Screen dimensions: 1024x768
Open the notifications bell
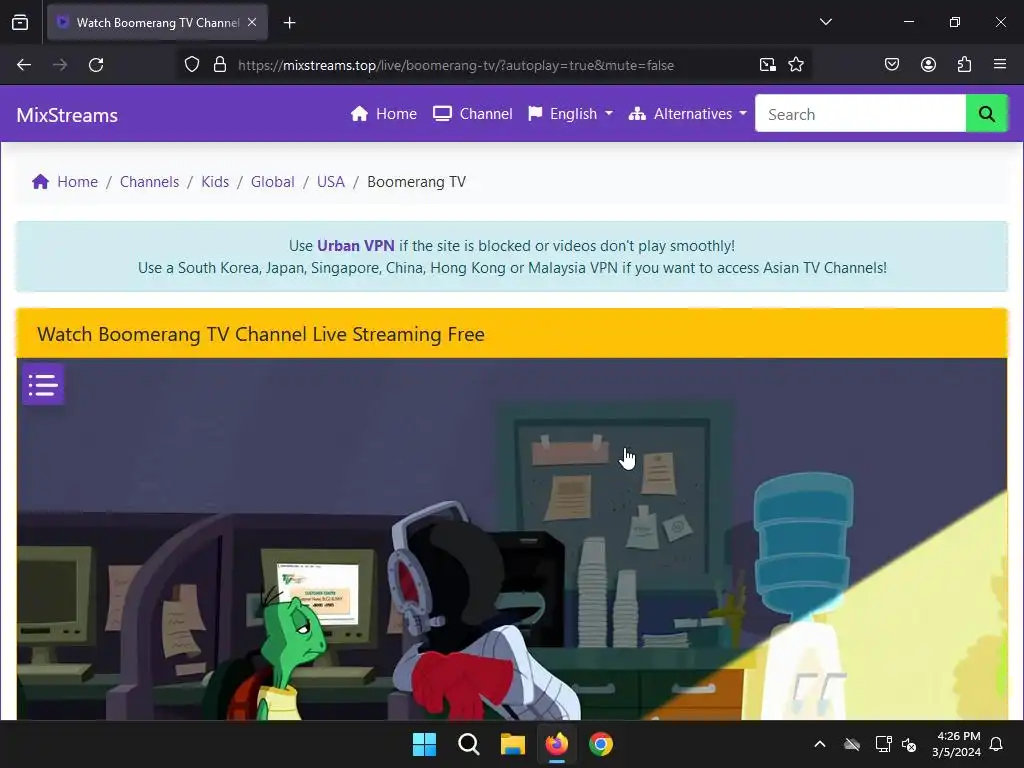point(996,744)
